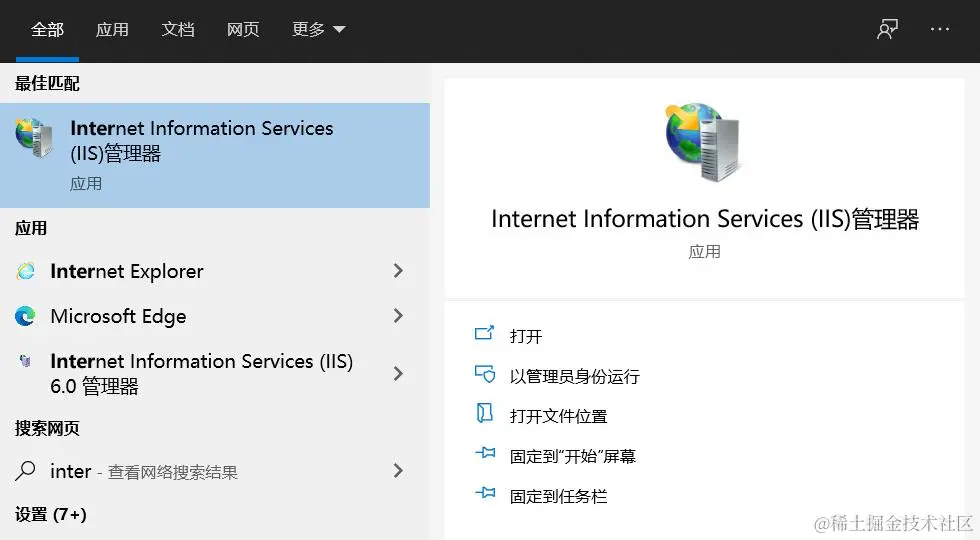The width and height of the screenshot is (980, 540).
Task: Click the pin to taskbar icon
Action: 485,493
